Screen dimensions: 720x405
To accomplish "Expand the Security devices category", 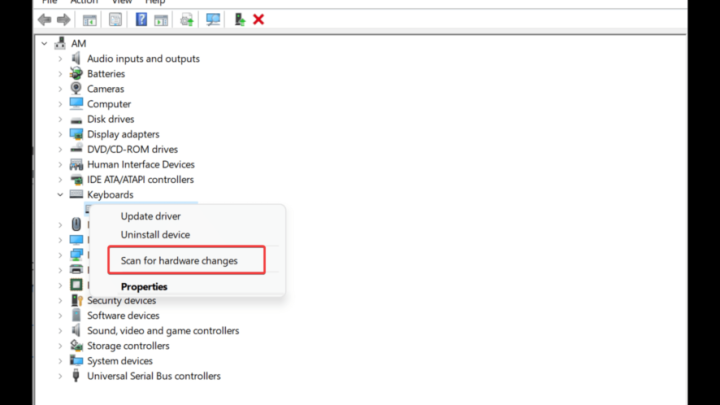I will point(60,301).
